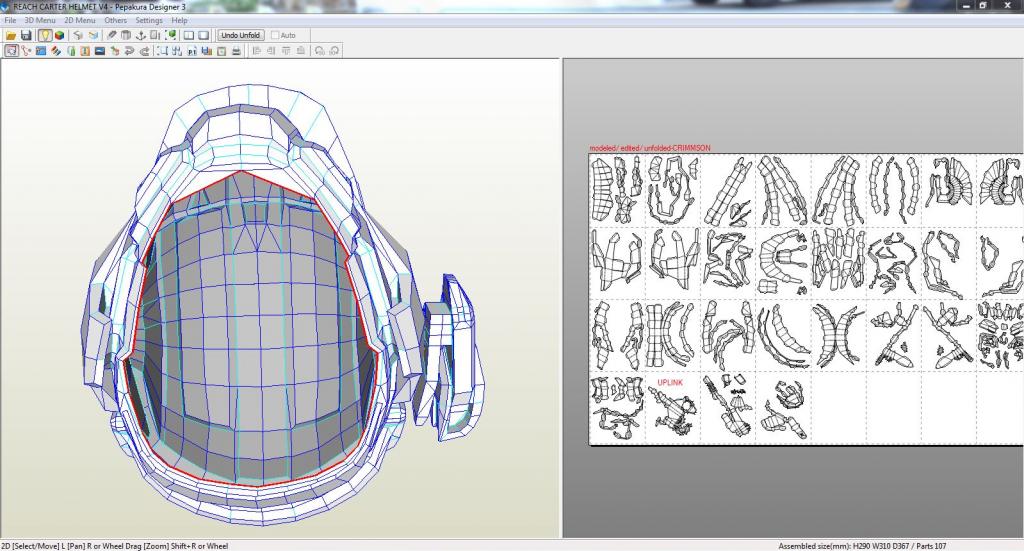This screenshot has width=1024, height=551.
Task: Click the blue panel icon in second toolbar
Action: click(x=40, y=51)
